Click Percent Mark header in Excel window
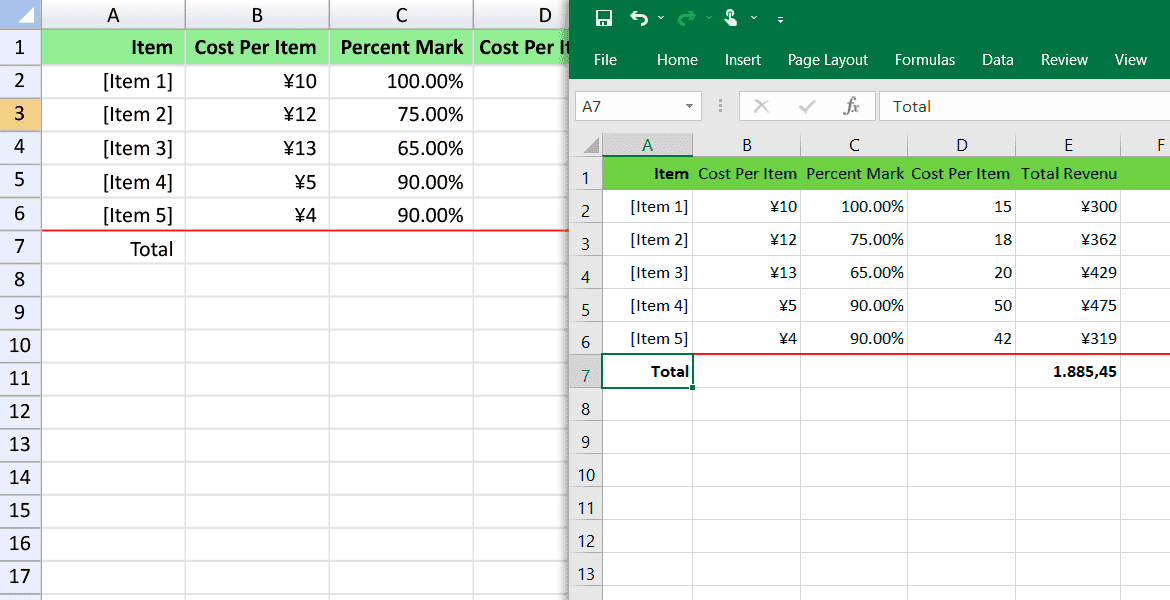The image size is (1170, 600). (854, 174)
